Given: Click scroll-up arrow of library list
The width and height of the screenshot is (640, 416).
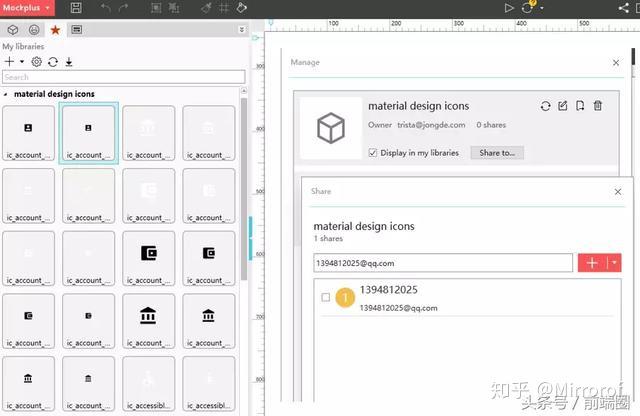Looking at the screenshot, I should coord(244,91).
